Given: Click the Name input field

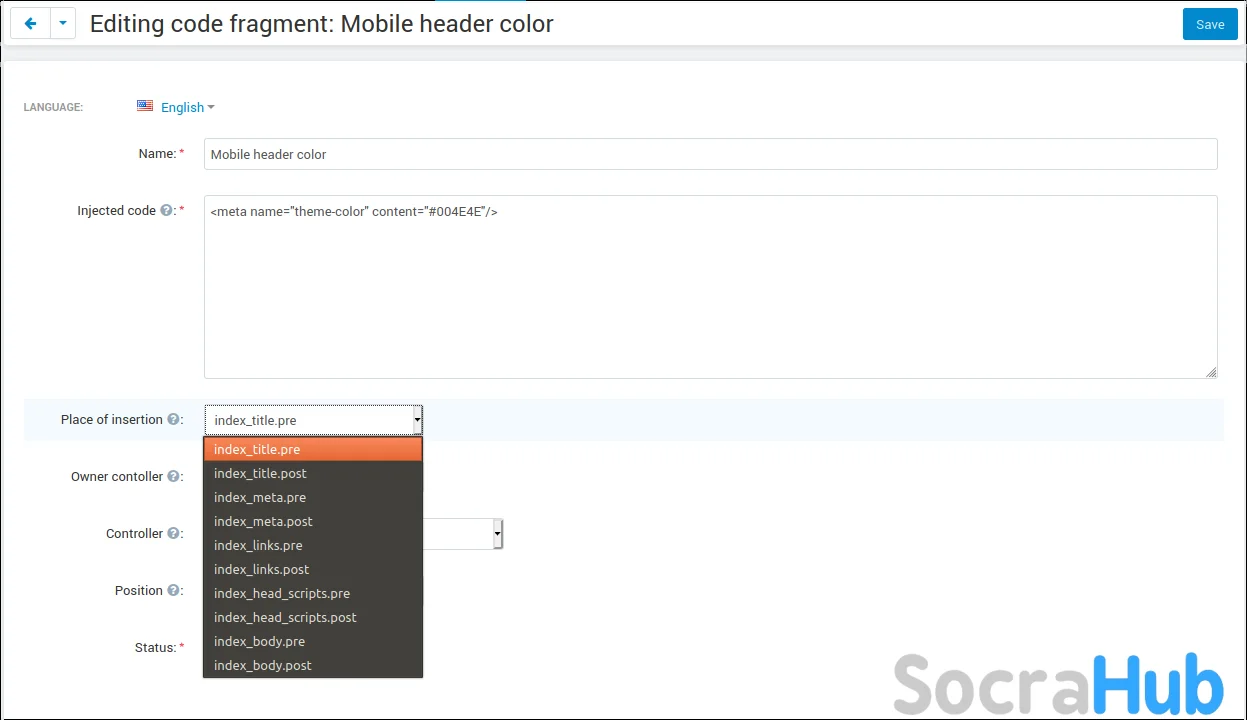Looking at the screenshot, I should [x=710, y=154].
